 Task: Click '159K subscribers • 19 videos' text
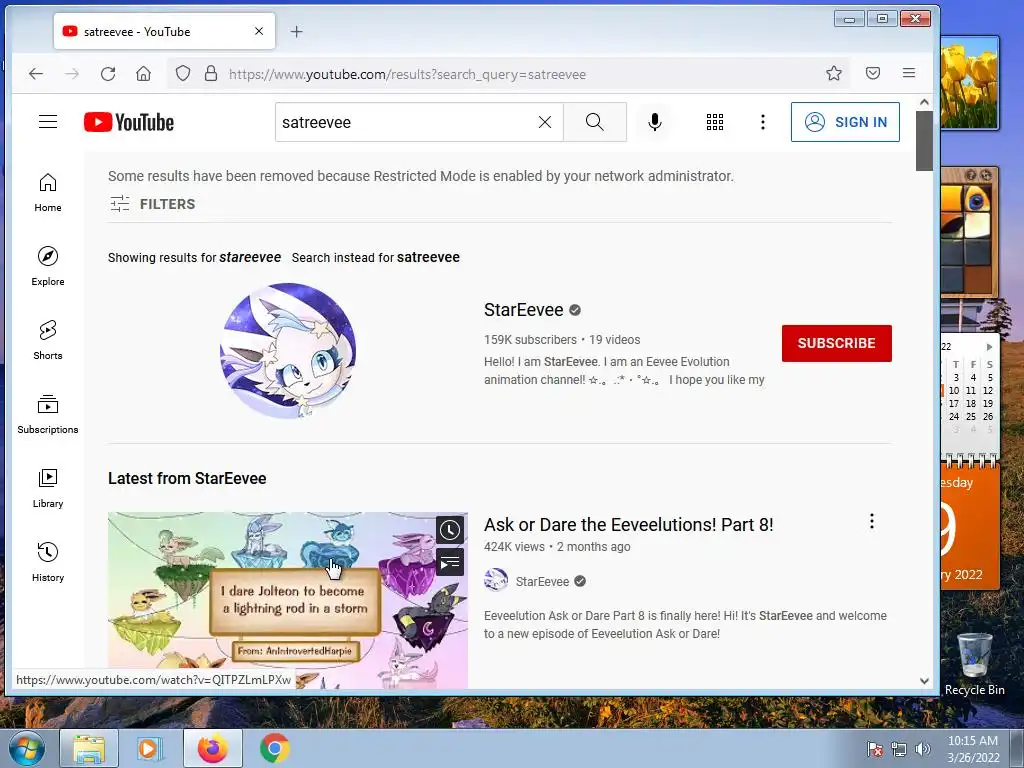(562, 340)
